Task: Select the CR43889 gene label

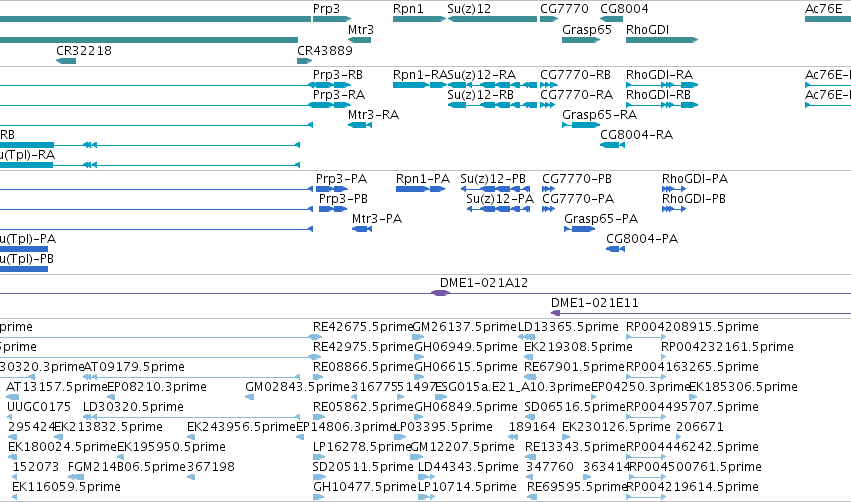Action: coord(325,51)
